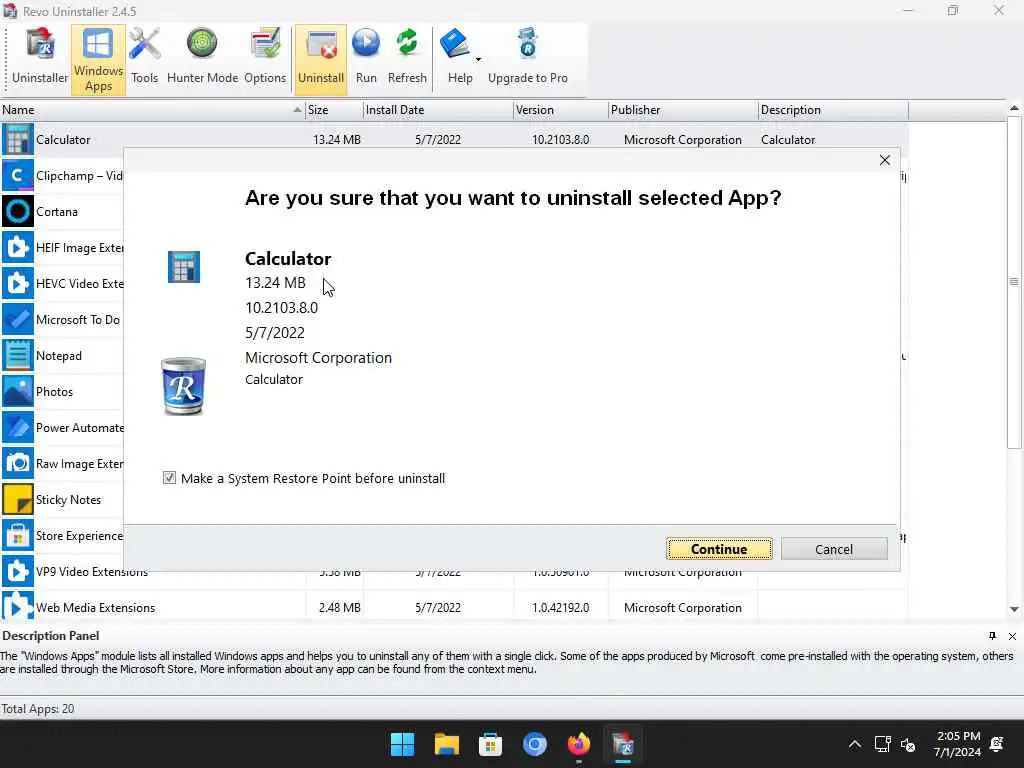
Task: Click Continue to confirm uninstall
Action: [x=719, y=549]
